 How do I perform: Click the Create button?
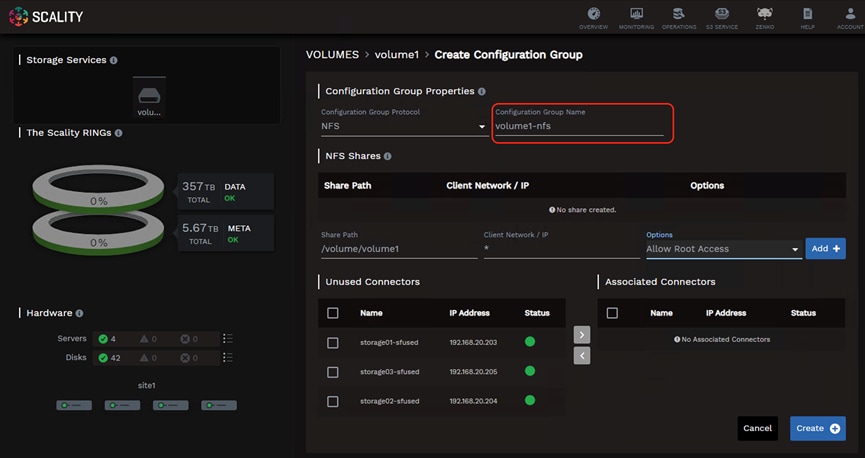point(818,428)
